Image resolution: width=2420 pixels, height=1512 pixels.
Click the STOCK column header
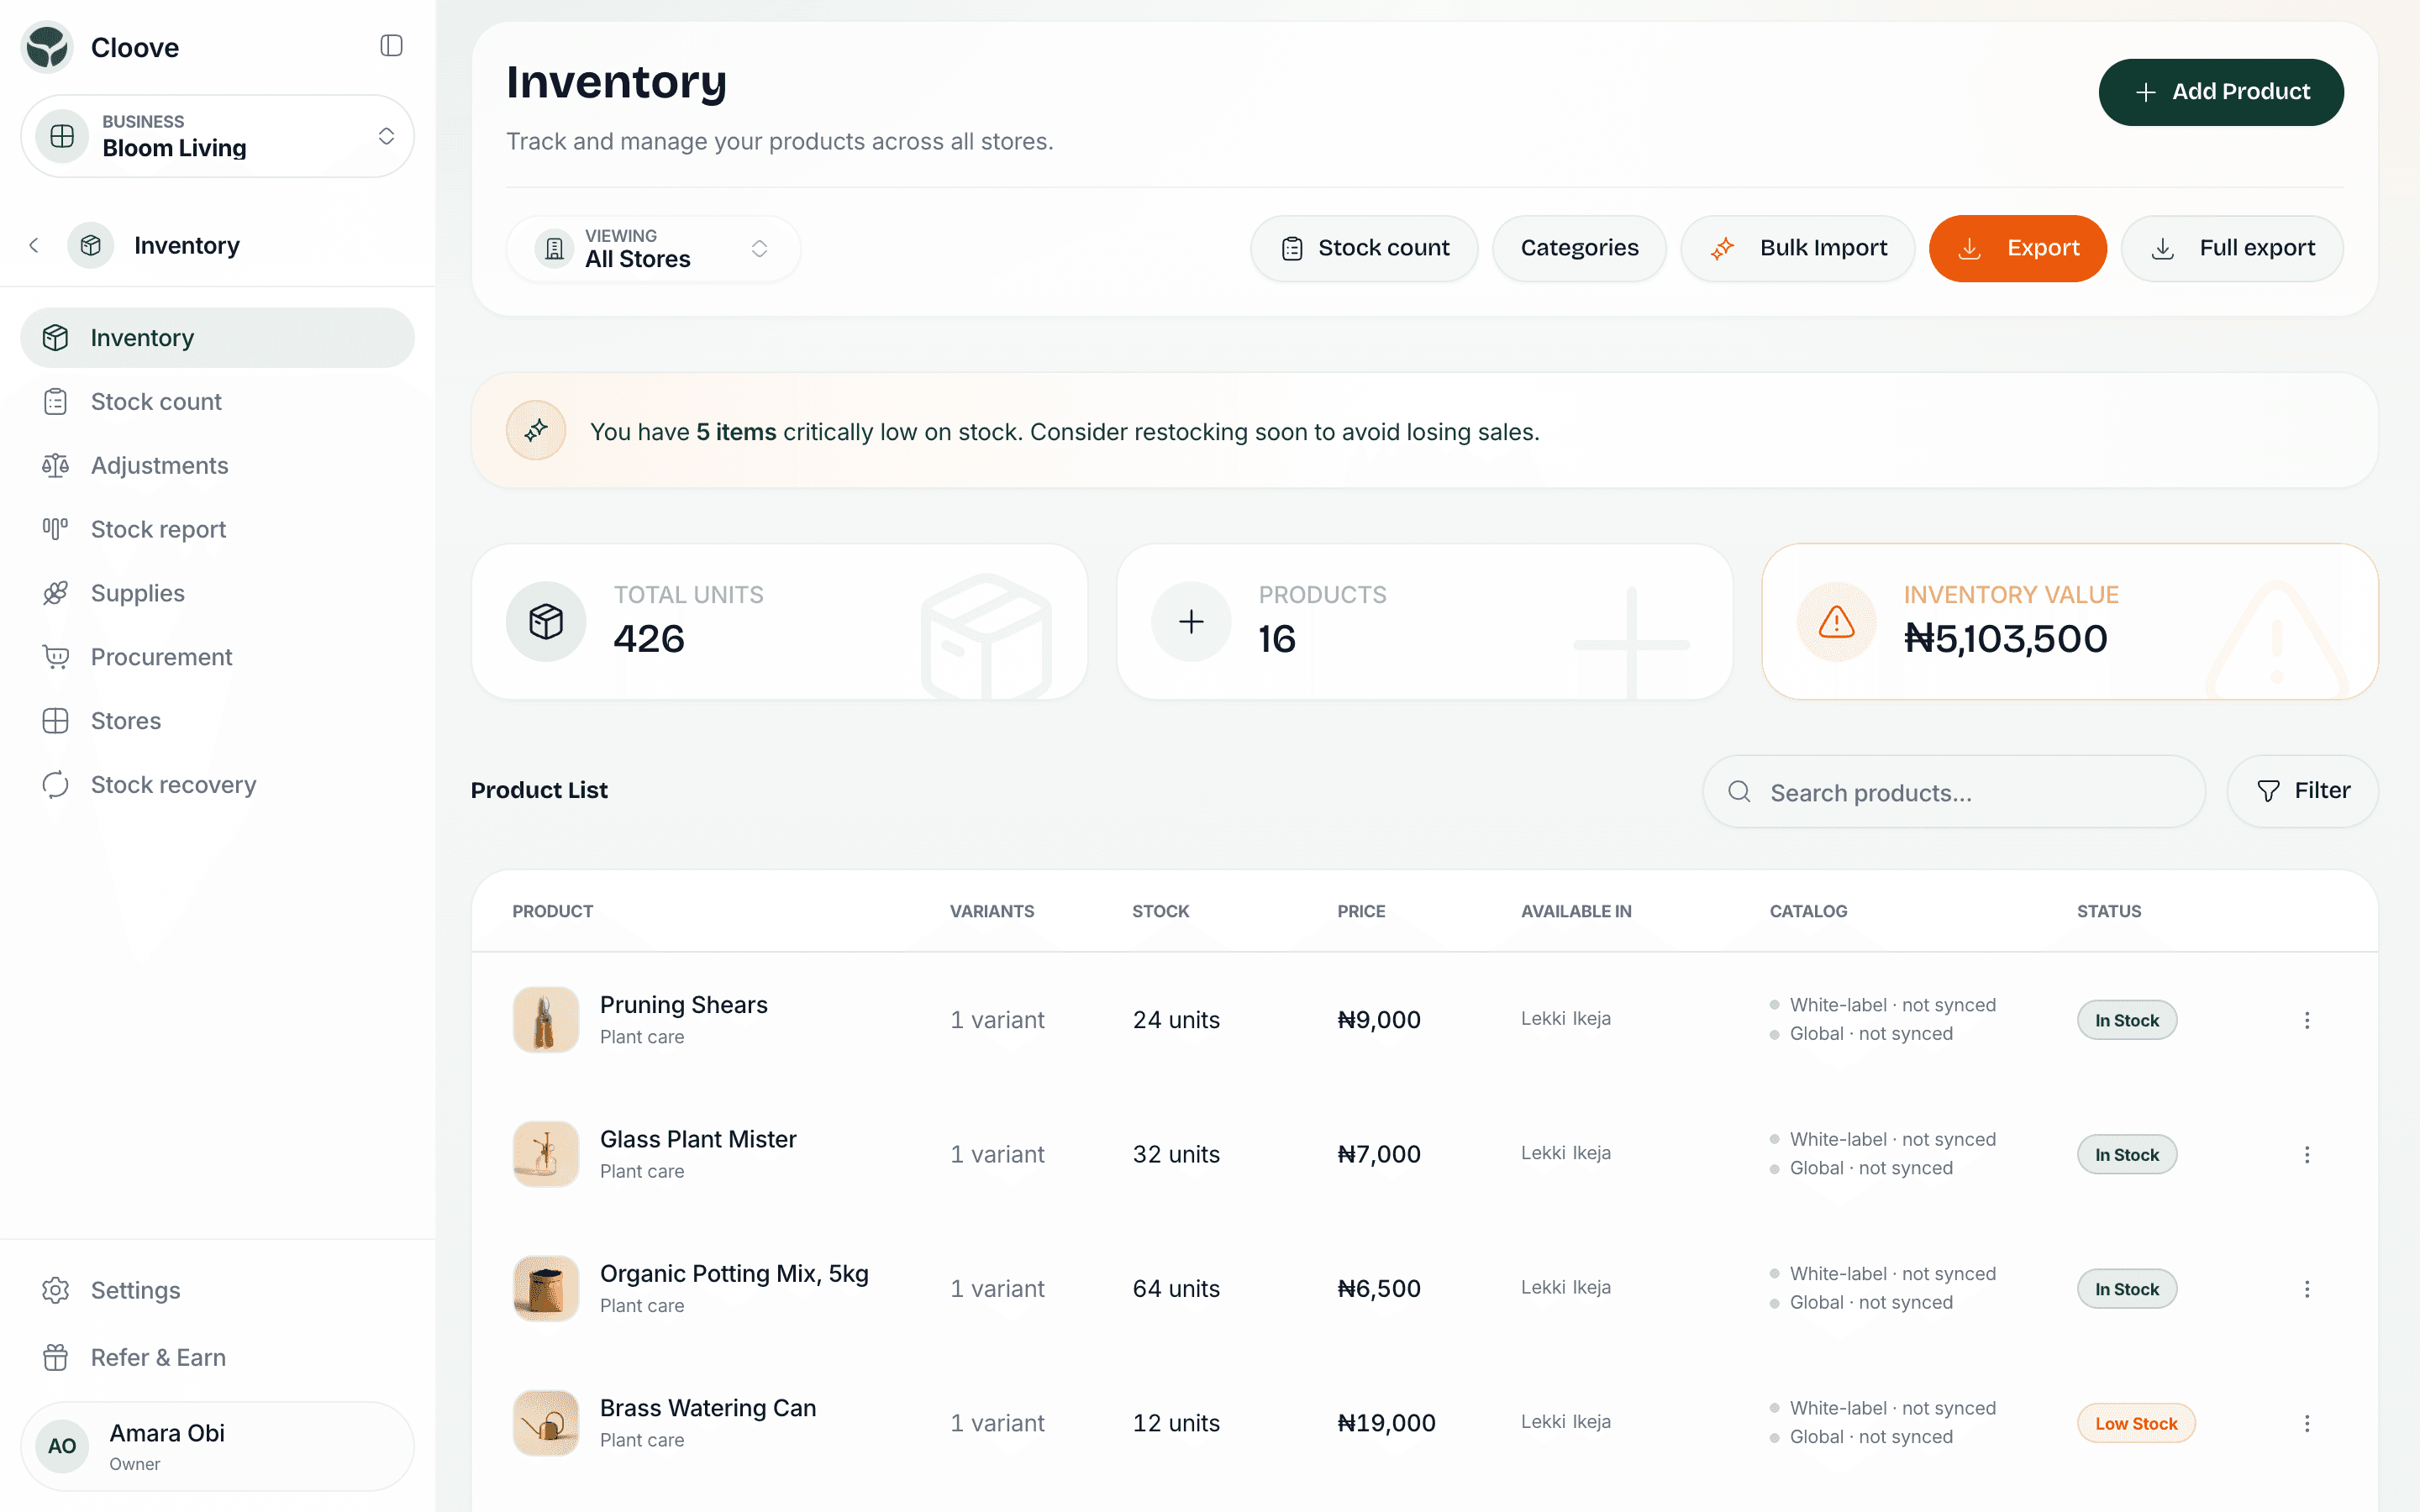pyautogui.click(x=1161, y=911)
